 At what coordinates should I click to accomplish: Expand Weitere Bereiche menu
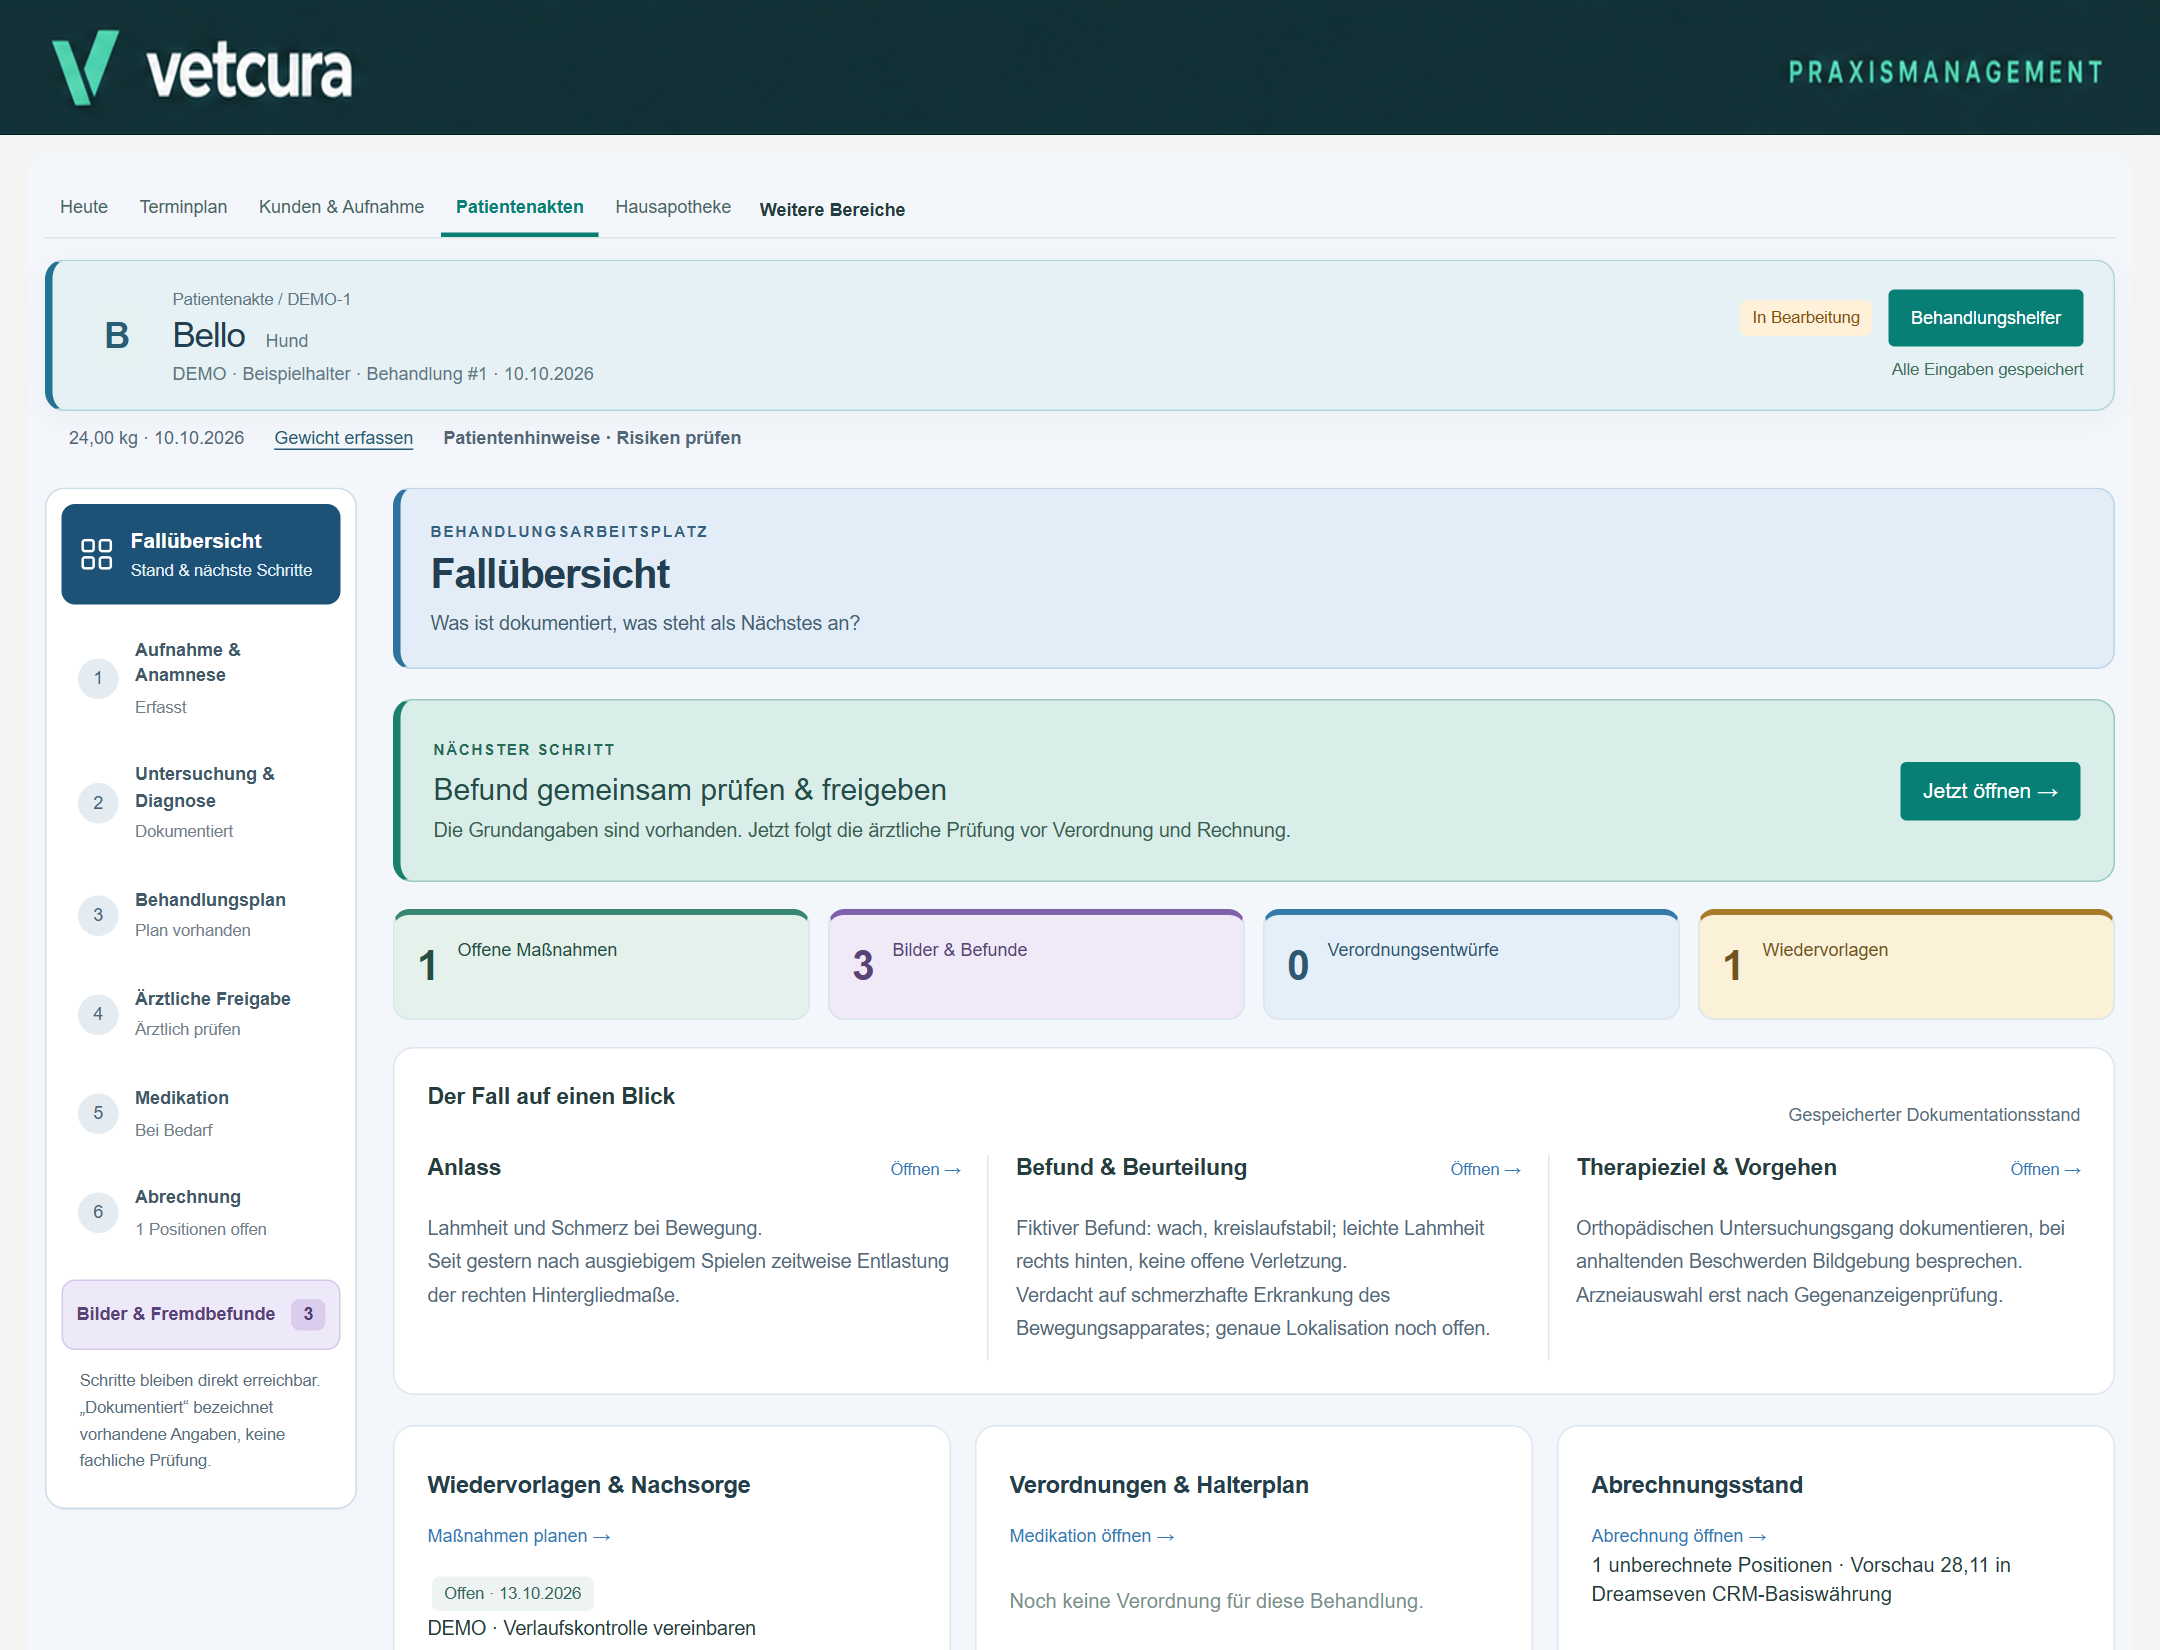[x=832, y=210]
